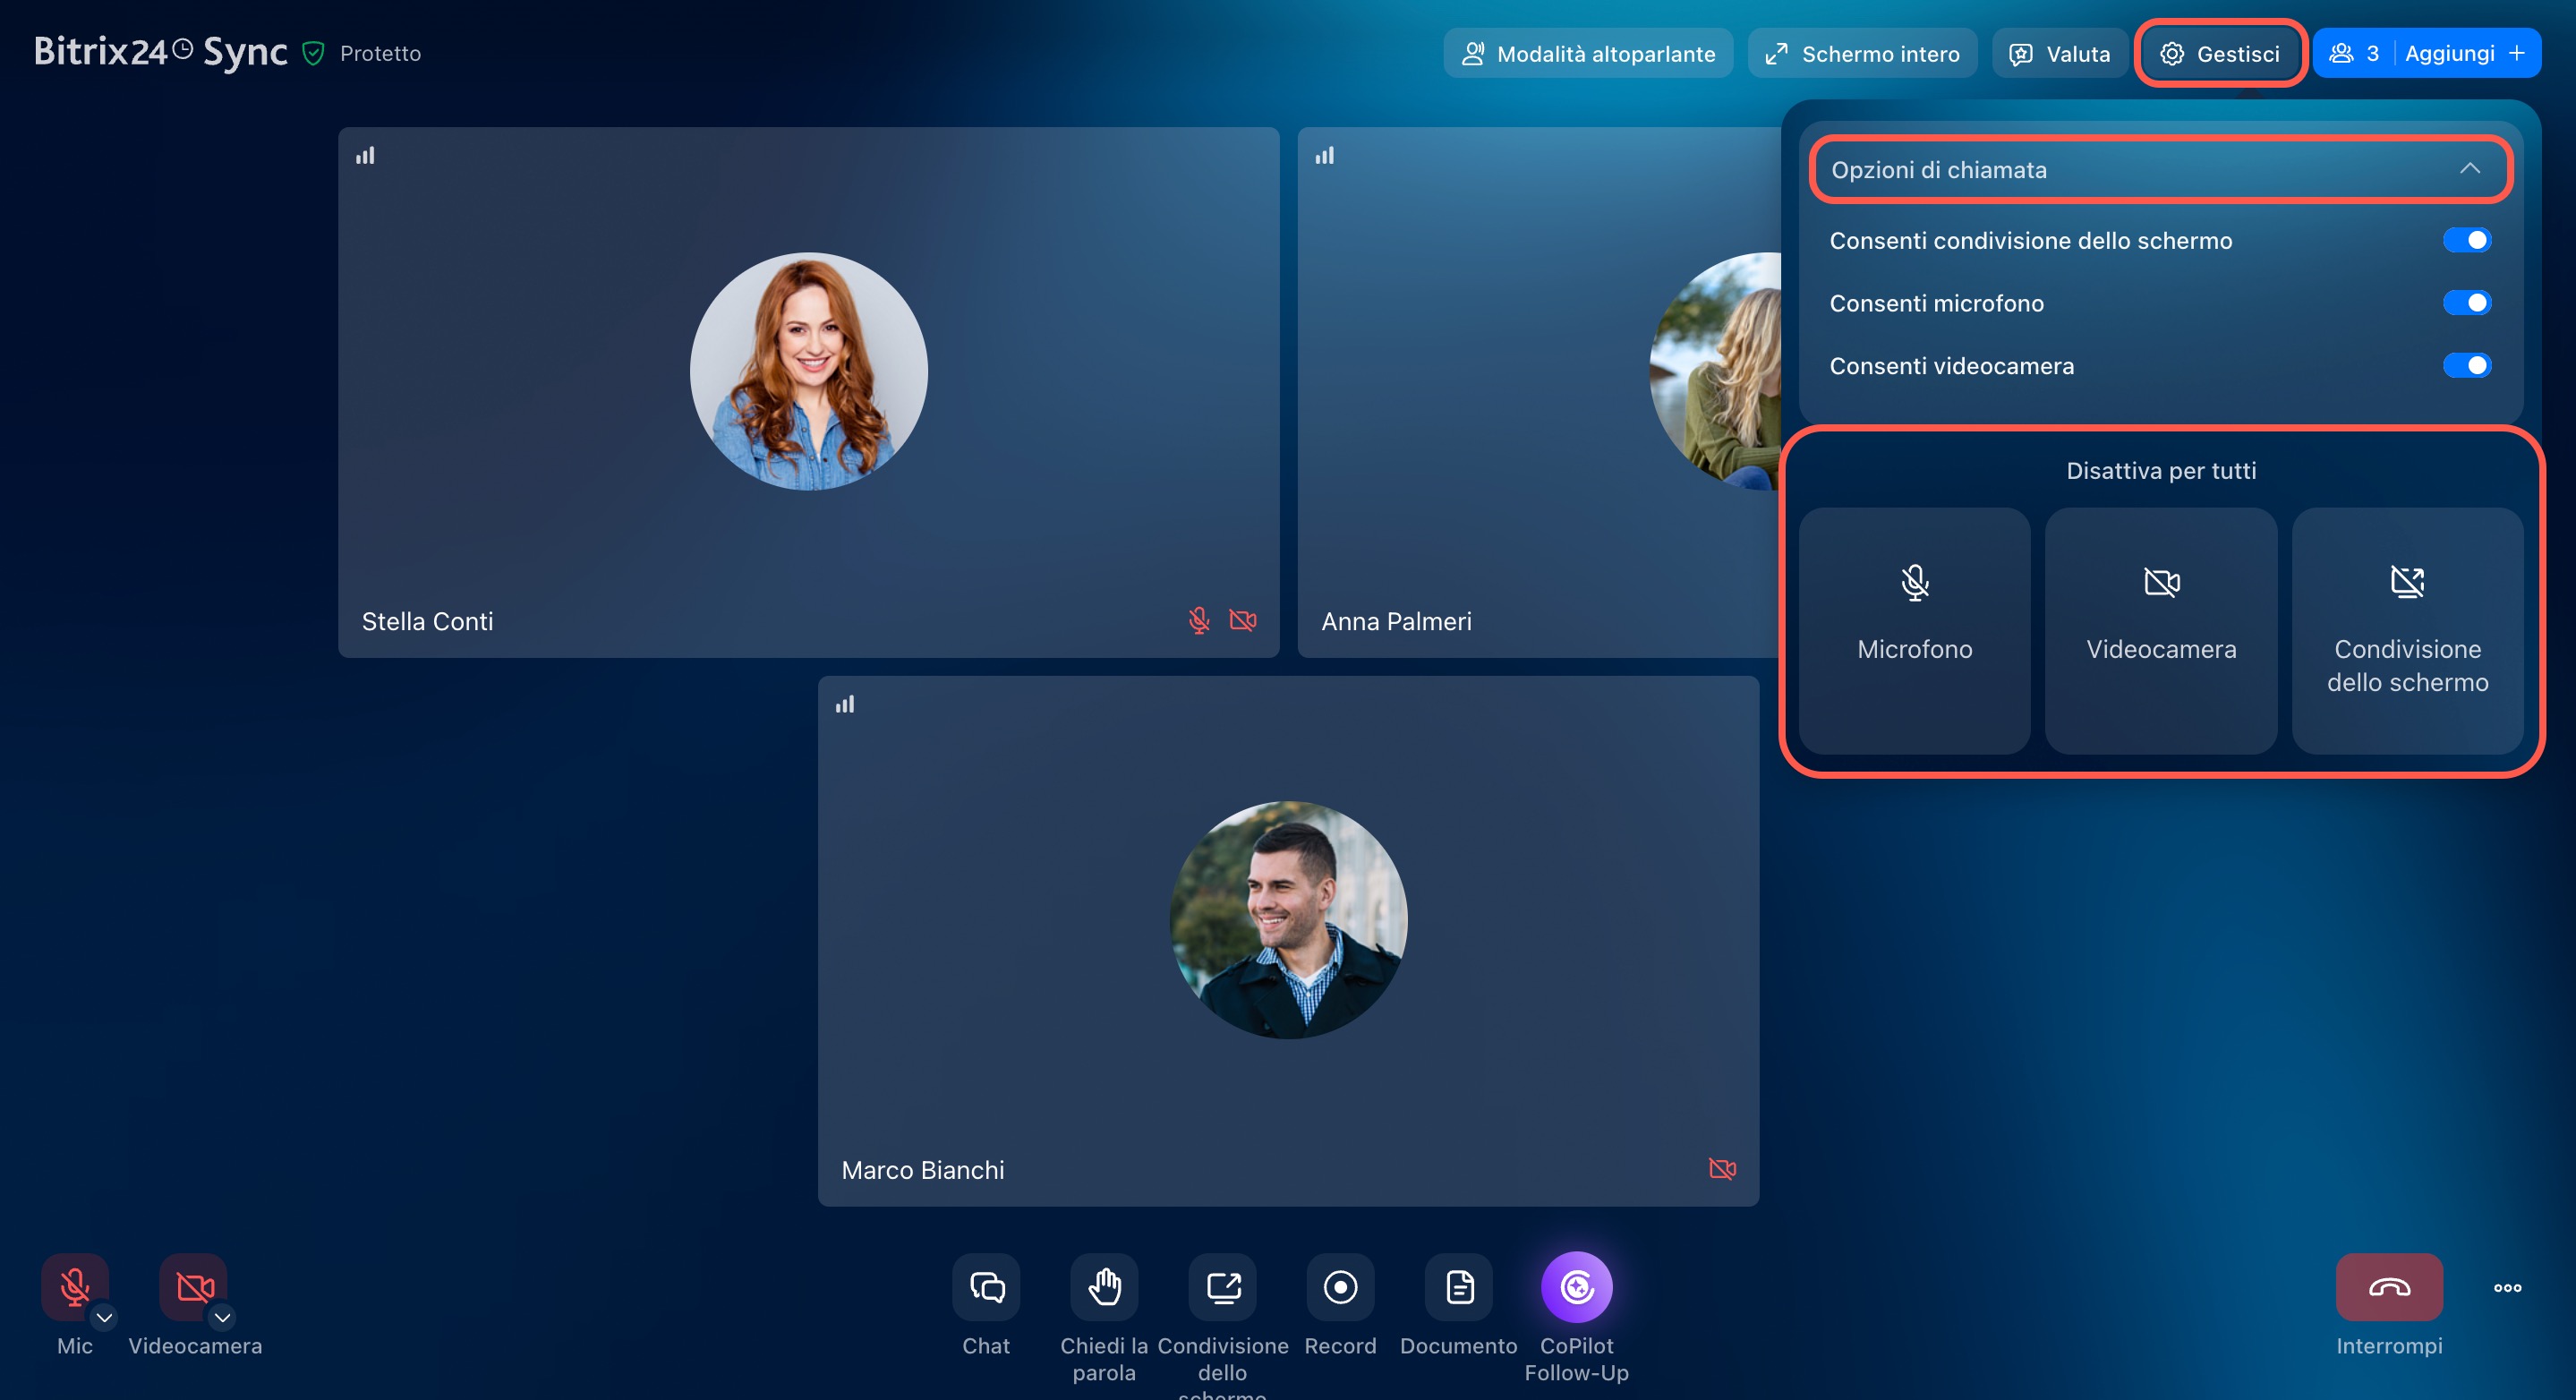Open the Documento icon
Screen dimensions: 2576x1400
pos(1459,1287)
